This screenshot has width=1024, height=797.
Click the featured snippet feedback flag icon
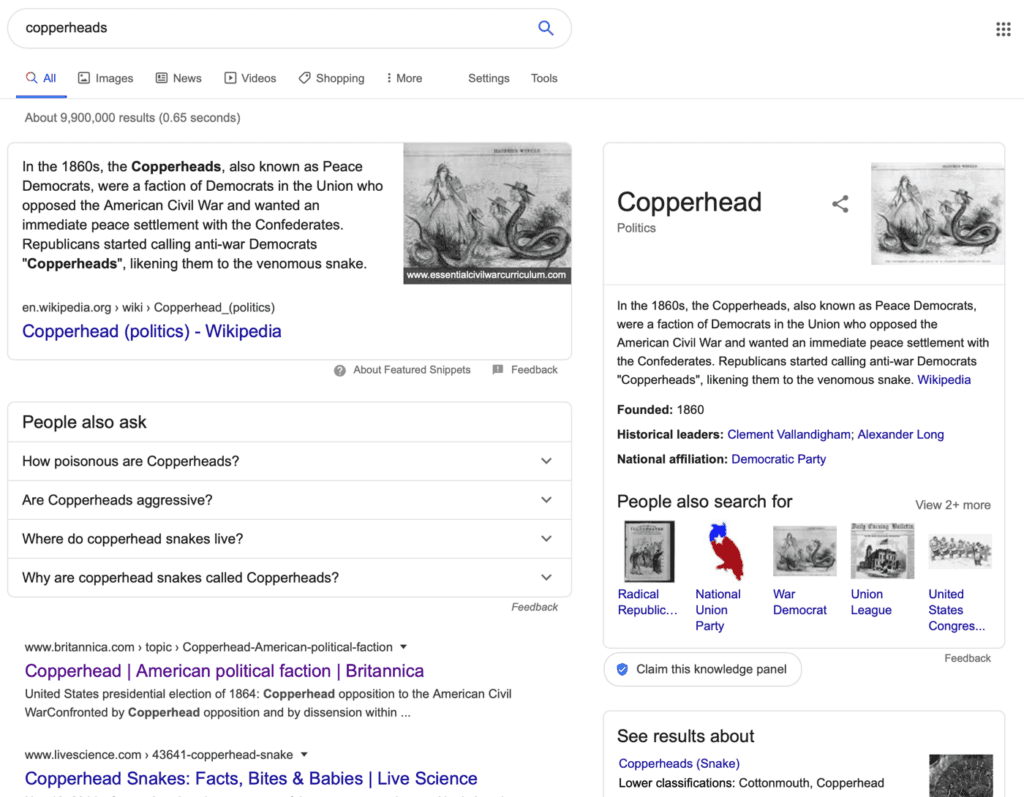498,370
